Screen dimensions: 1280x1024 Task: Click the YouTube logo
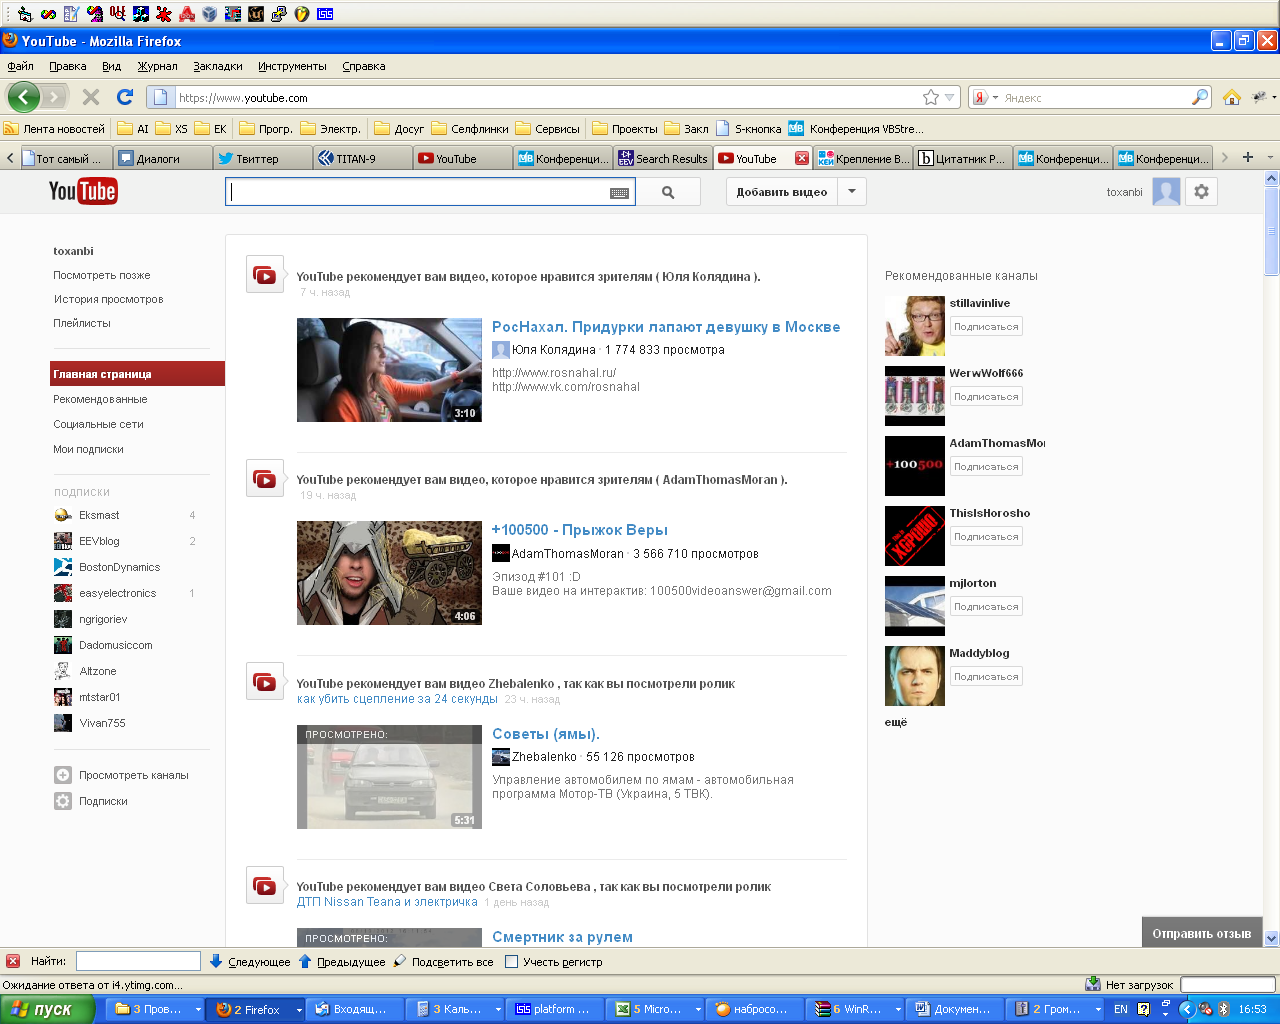[83, 191]
